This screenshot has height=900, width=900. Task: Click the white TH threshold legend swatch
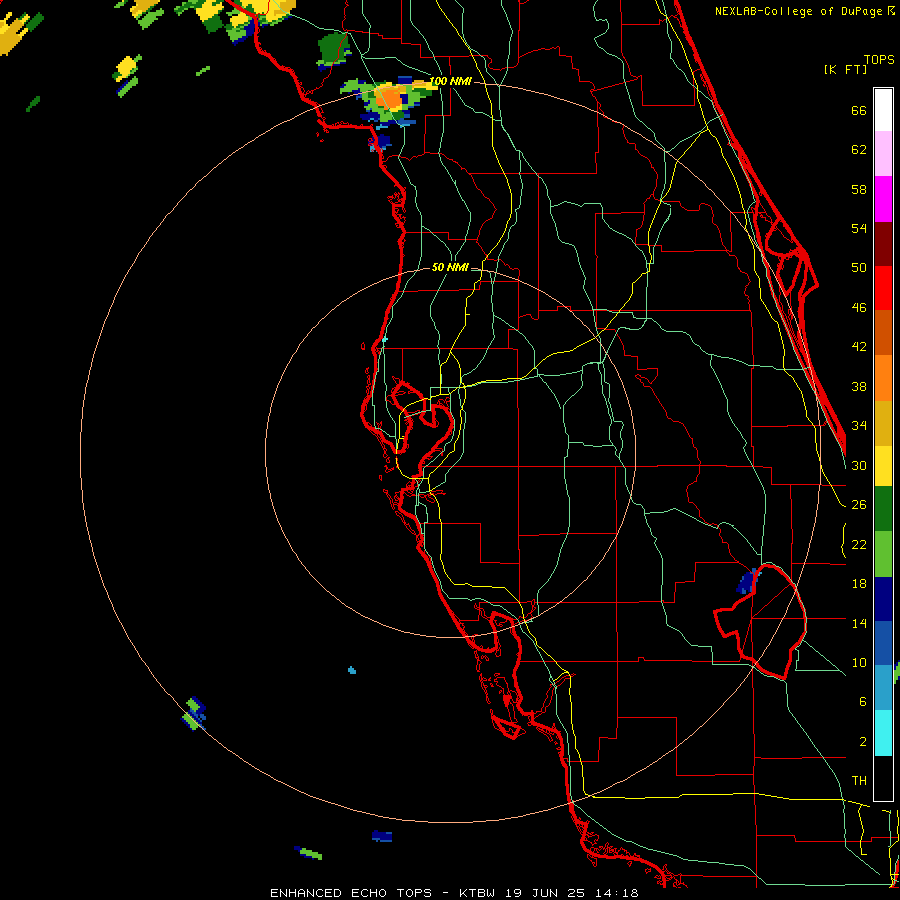coord(883,778)
